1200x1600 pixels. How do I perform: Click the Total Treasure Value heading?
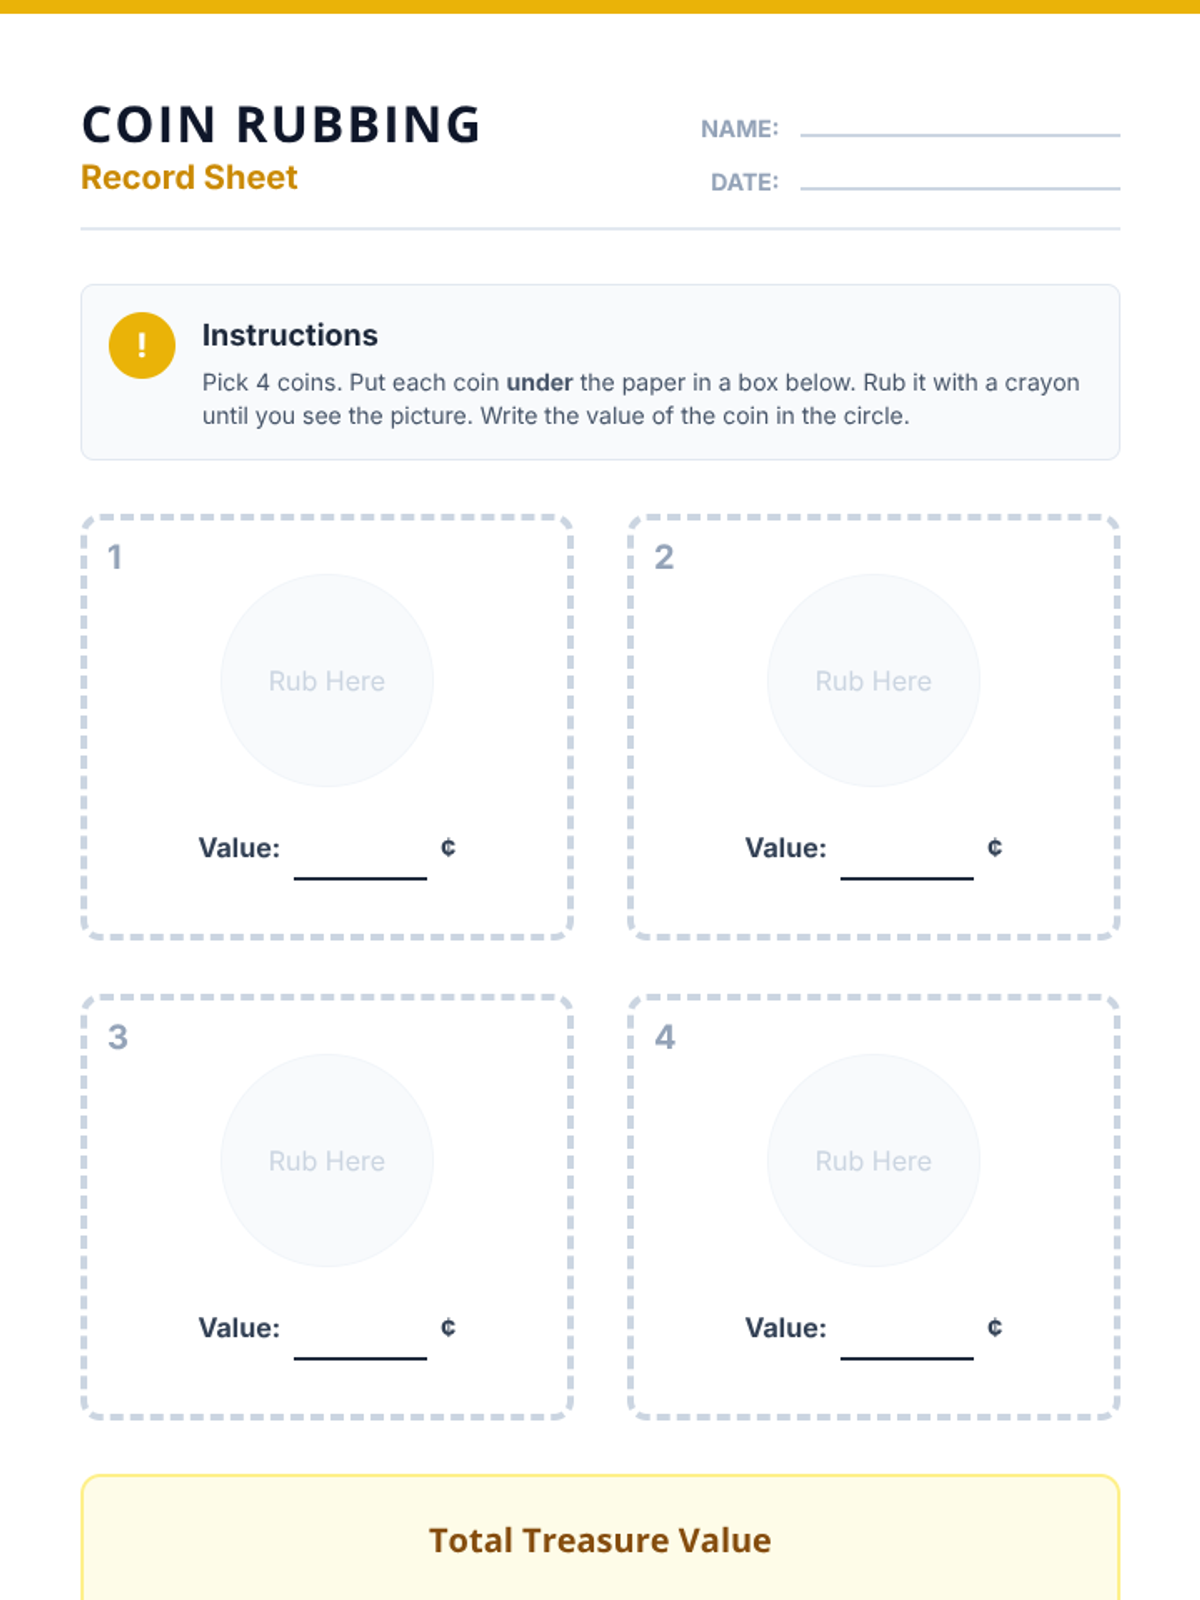coord(600,1541)
